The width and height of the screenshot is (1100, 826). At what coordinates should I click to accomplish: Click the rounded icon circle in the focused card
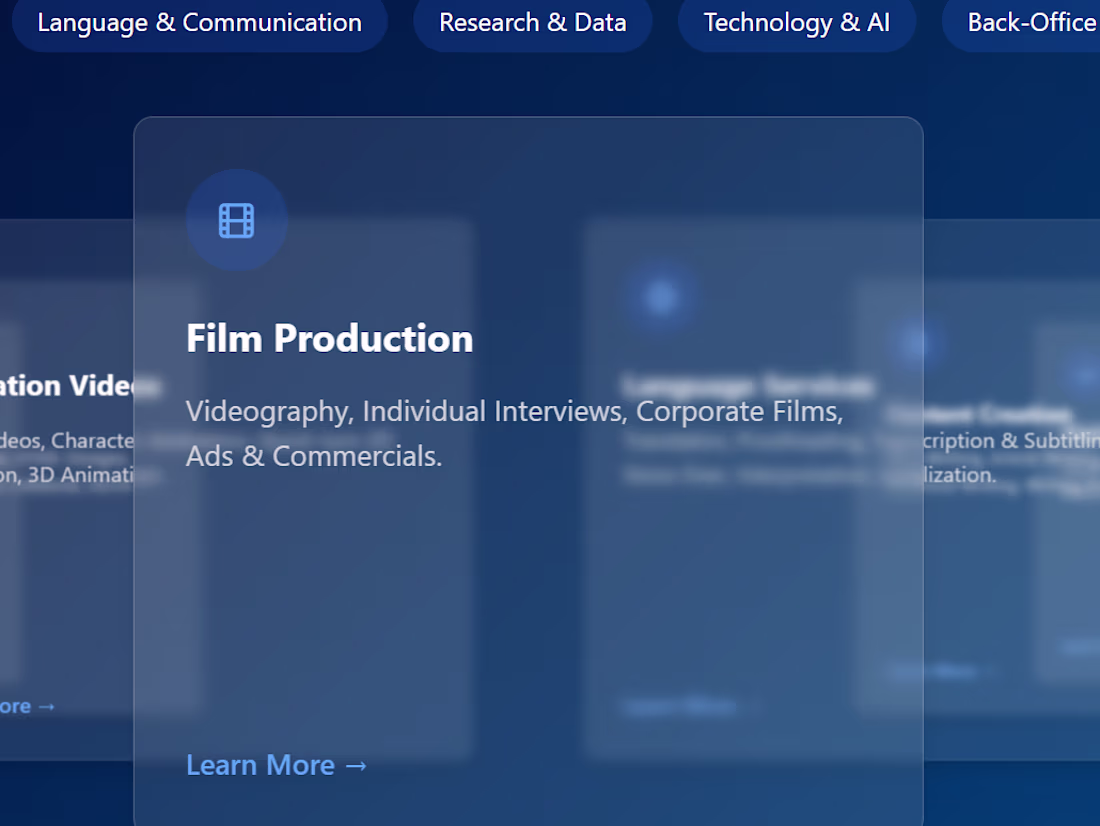click(x=237, y=220)
